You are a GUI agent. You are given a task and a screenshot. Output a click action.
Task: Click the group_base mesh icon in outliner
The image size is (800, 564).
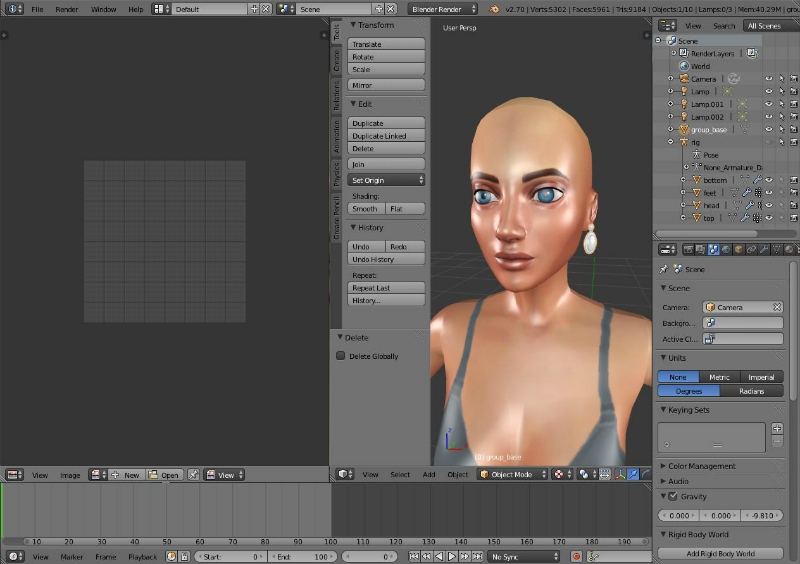tap(684, 129)
